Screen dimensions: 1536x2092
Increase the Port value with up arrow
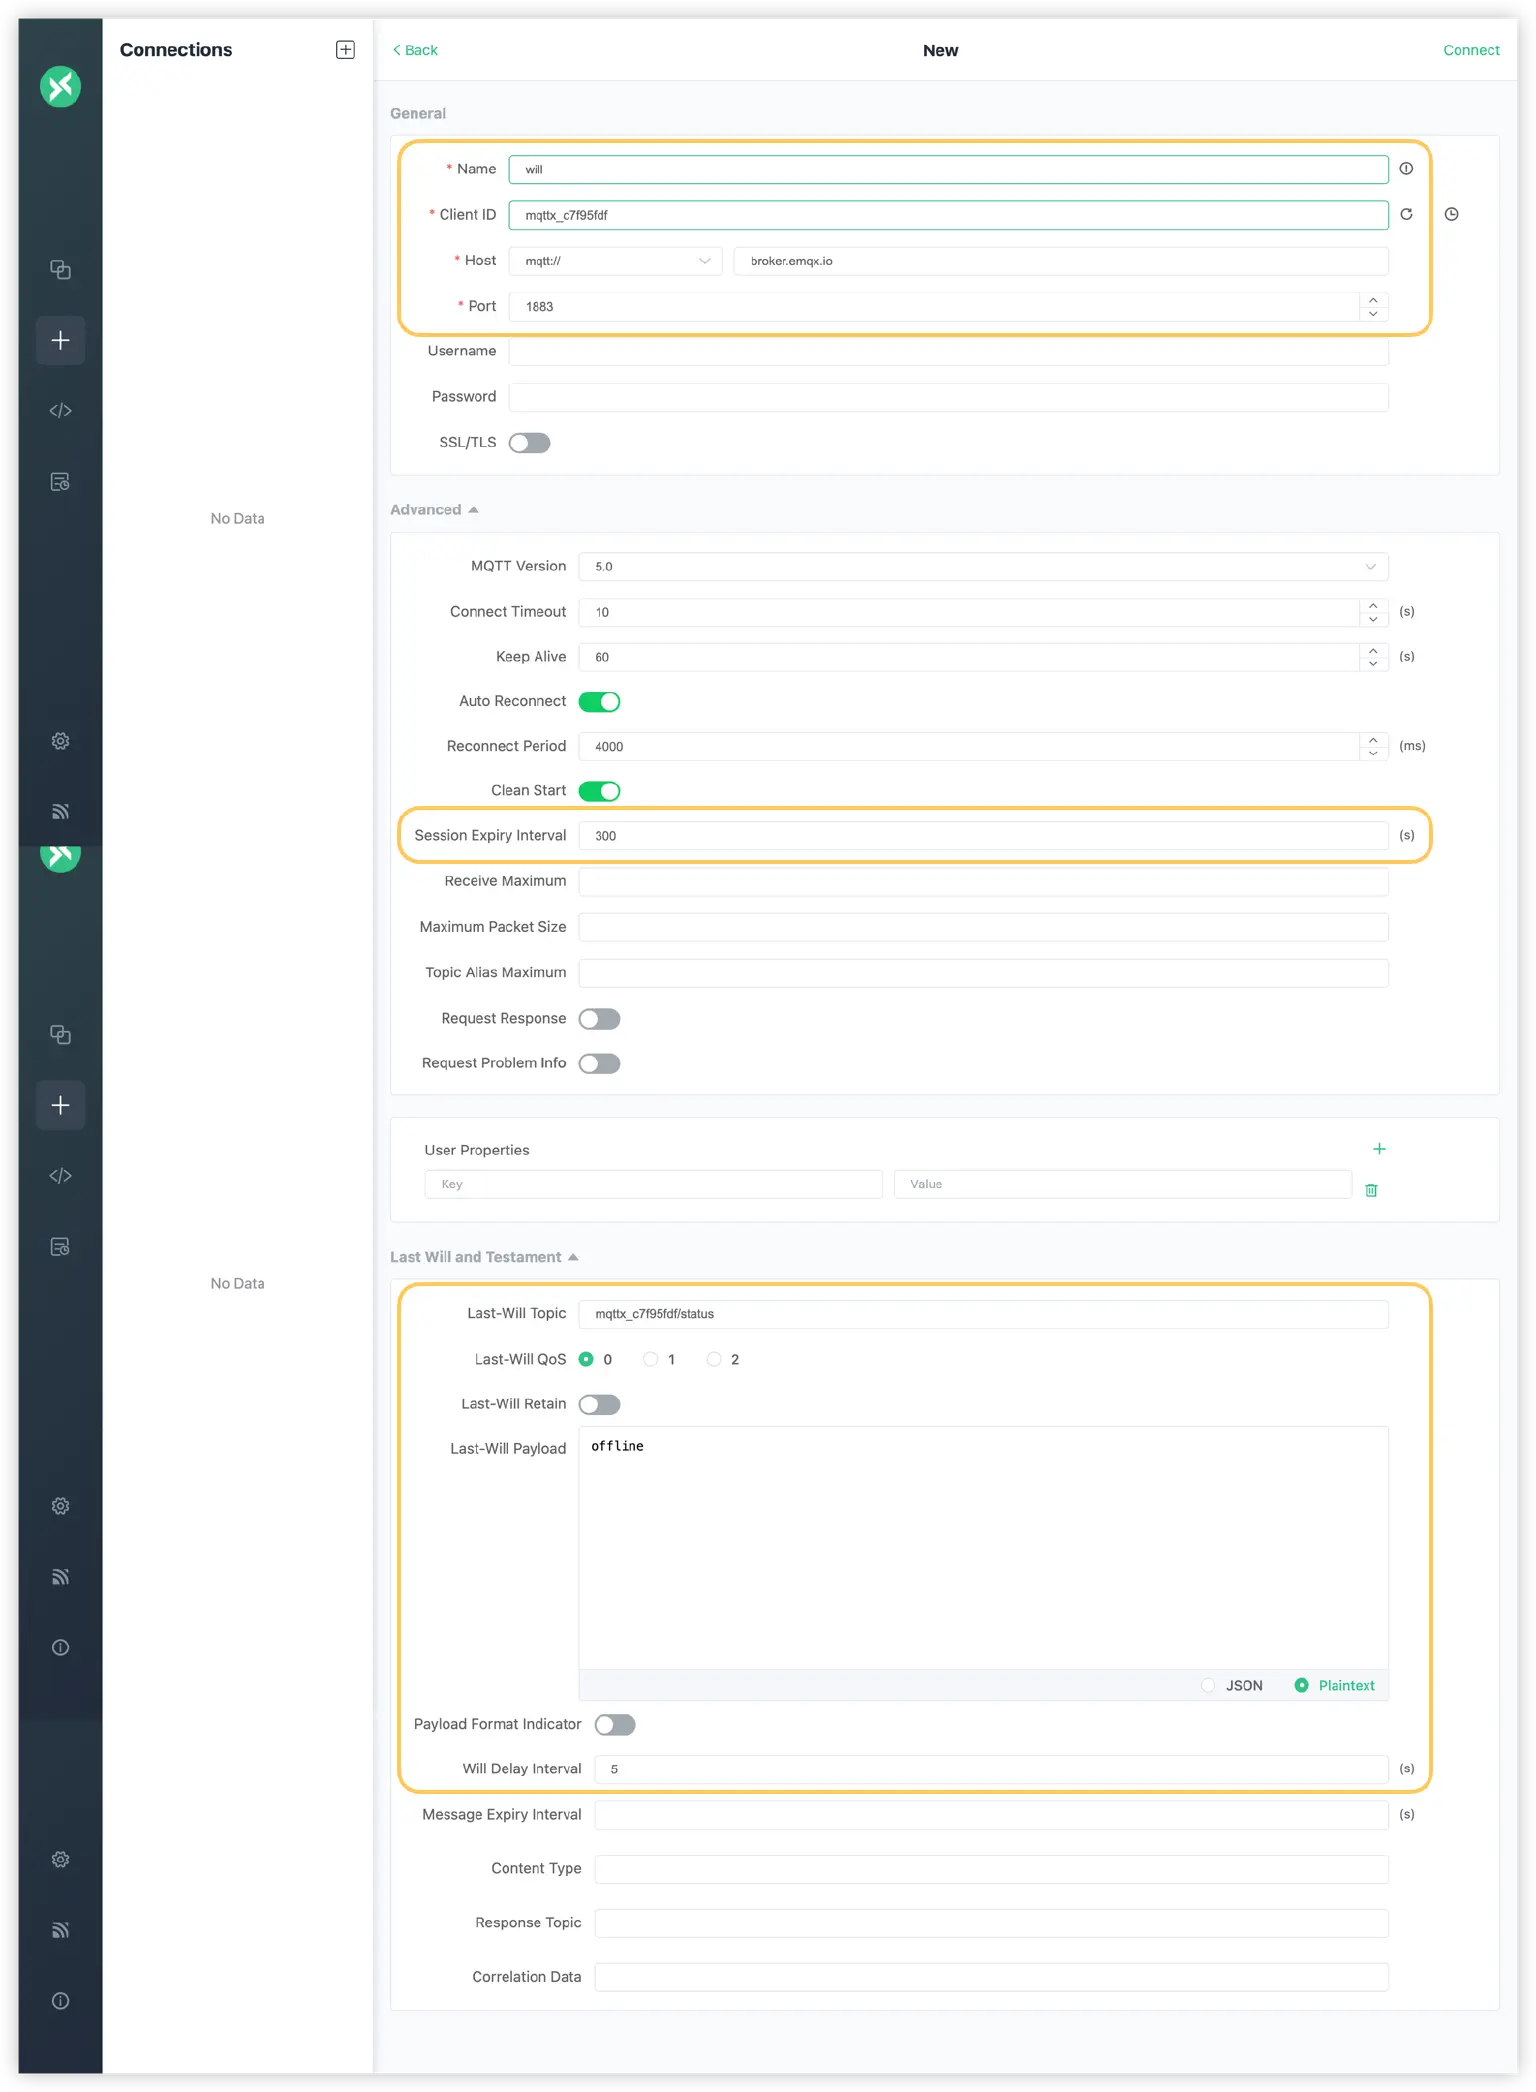(x=1373, y=300)
